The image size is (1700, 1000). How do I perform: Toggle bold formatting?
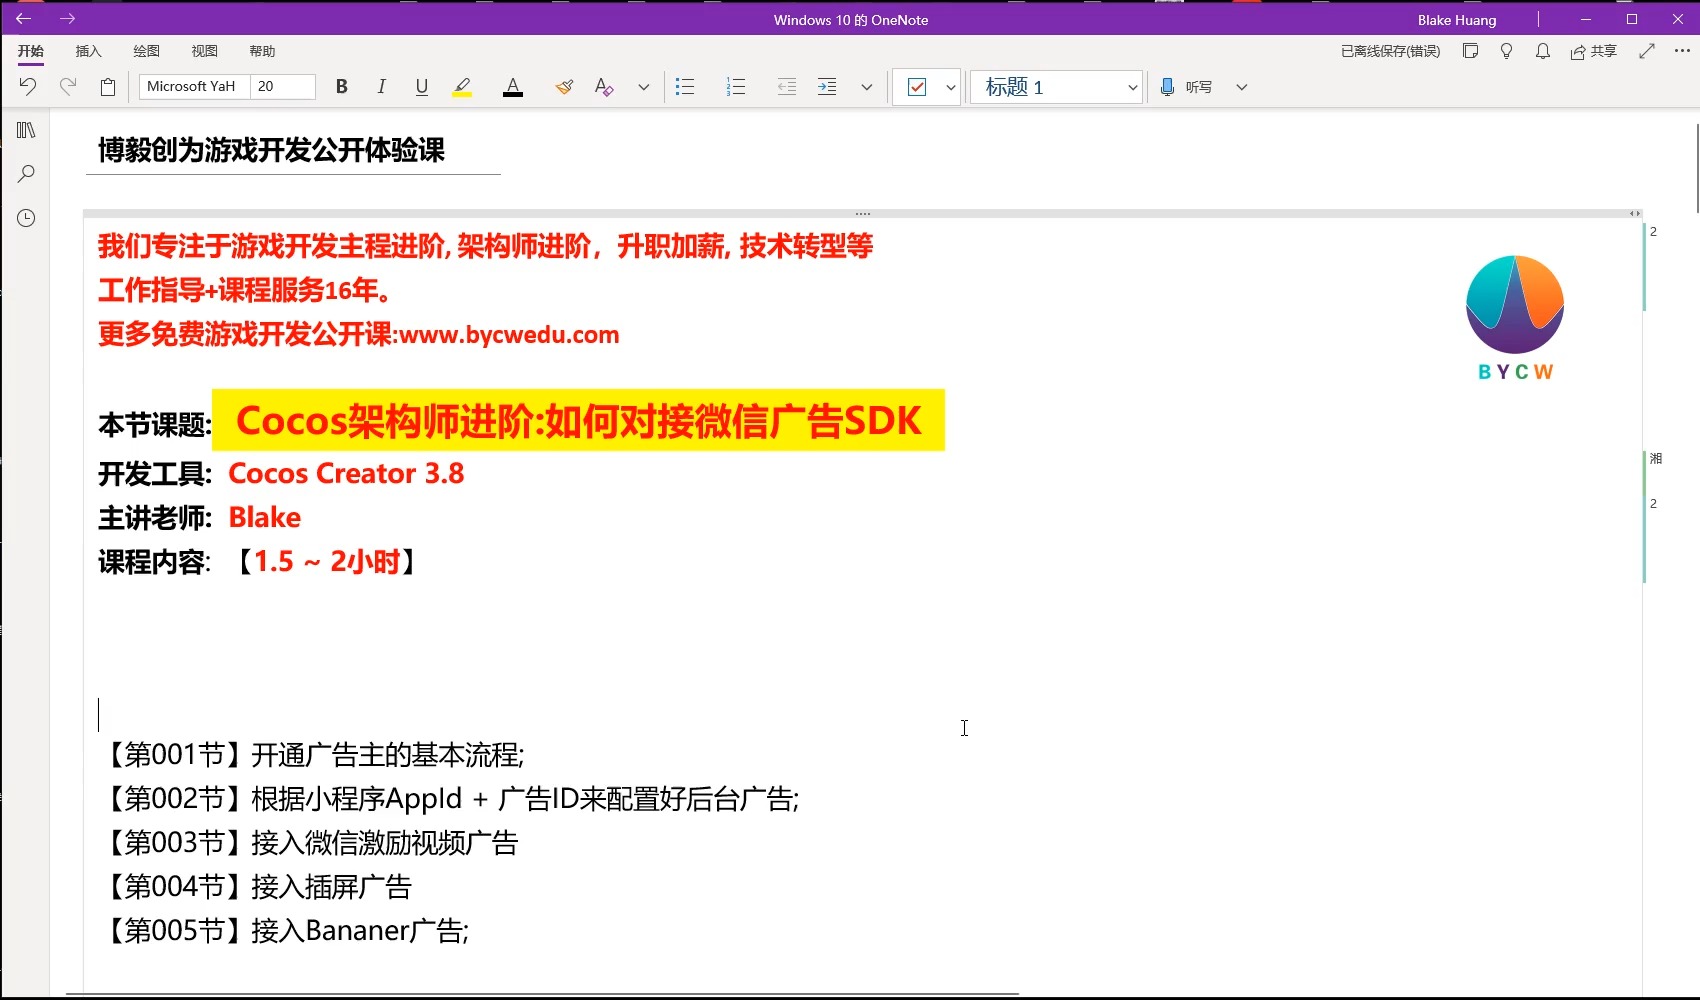pyautogui.click(x=342, y=87)
